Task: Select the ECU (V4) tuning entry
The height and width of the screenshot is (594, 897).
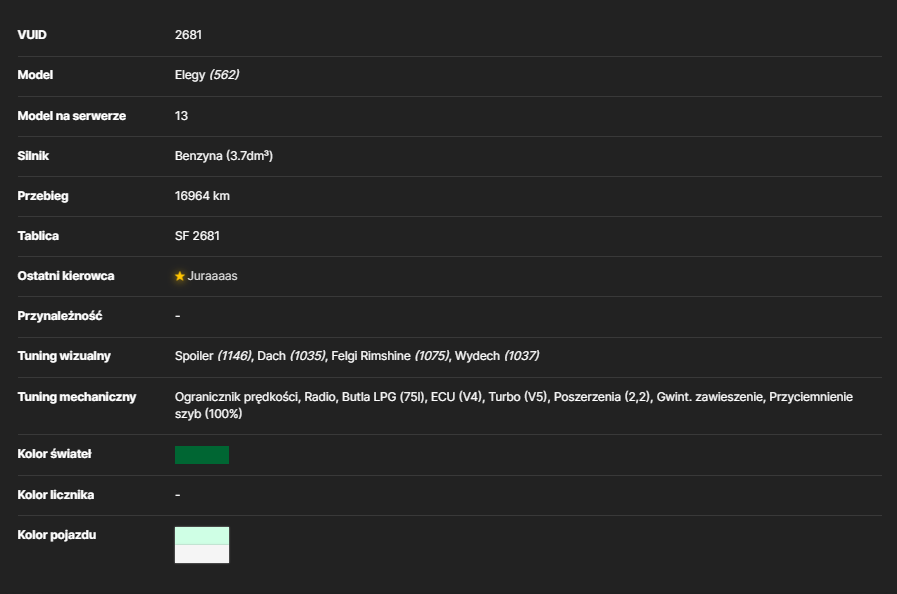Action: pyautogui.click(x=457, y=397)
